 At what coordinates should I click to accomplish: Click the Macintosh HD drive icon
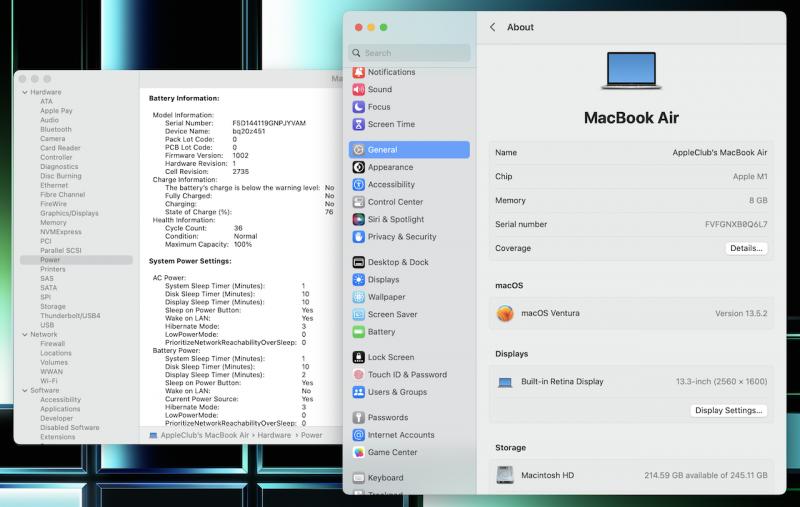505,475
